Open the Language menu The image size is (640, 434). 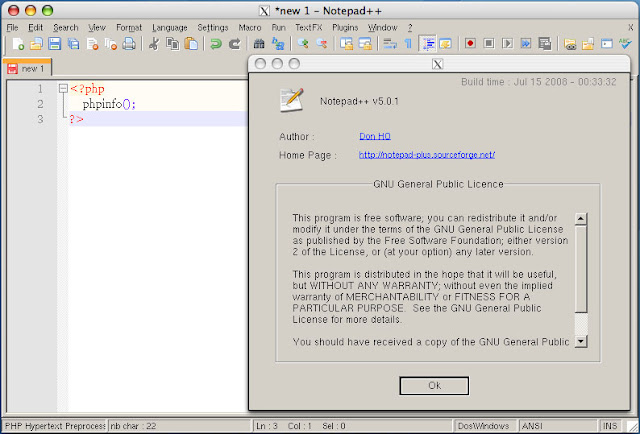coord(169,27)
